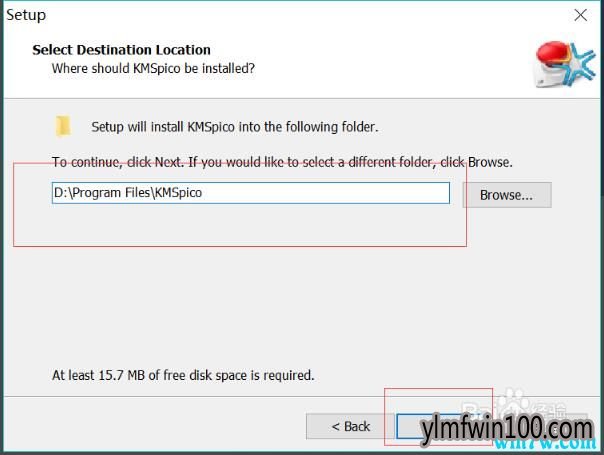604x455 pixels.
Task: Click the KMSpico installer logo icon
Action: point(564,64)
